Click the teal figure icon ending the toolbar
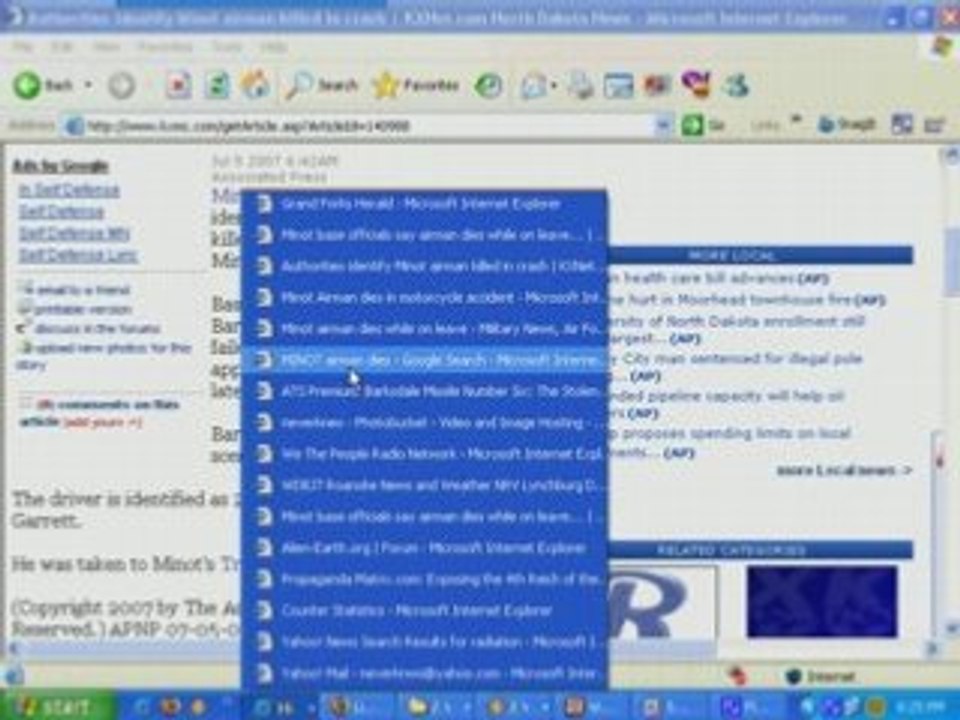This screenshot has width=960, height=720. click(736, 86)
